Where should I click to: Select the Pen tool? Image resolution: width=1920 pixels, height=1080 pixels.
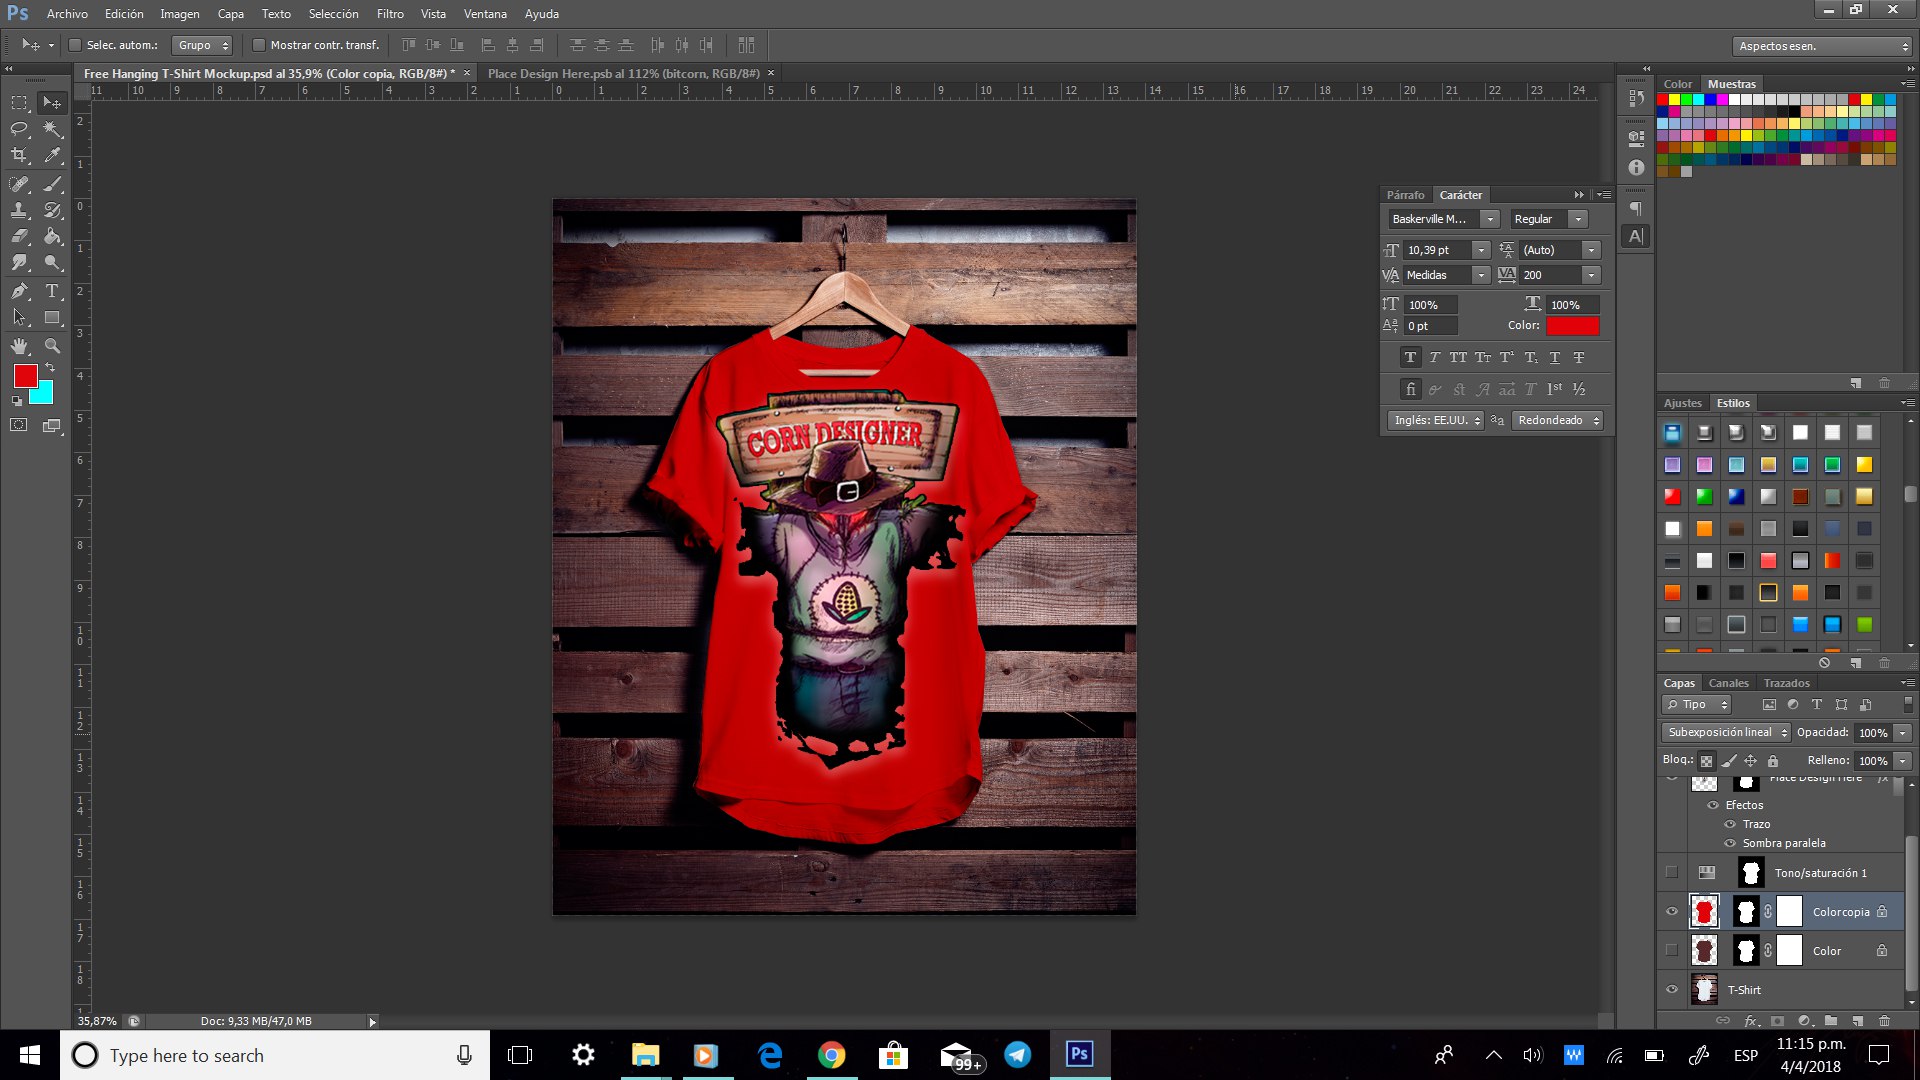pos(19,291)
